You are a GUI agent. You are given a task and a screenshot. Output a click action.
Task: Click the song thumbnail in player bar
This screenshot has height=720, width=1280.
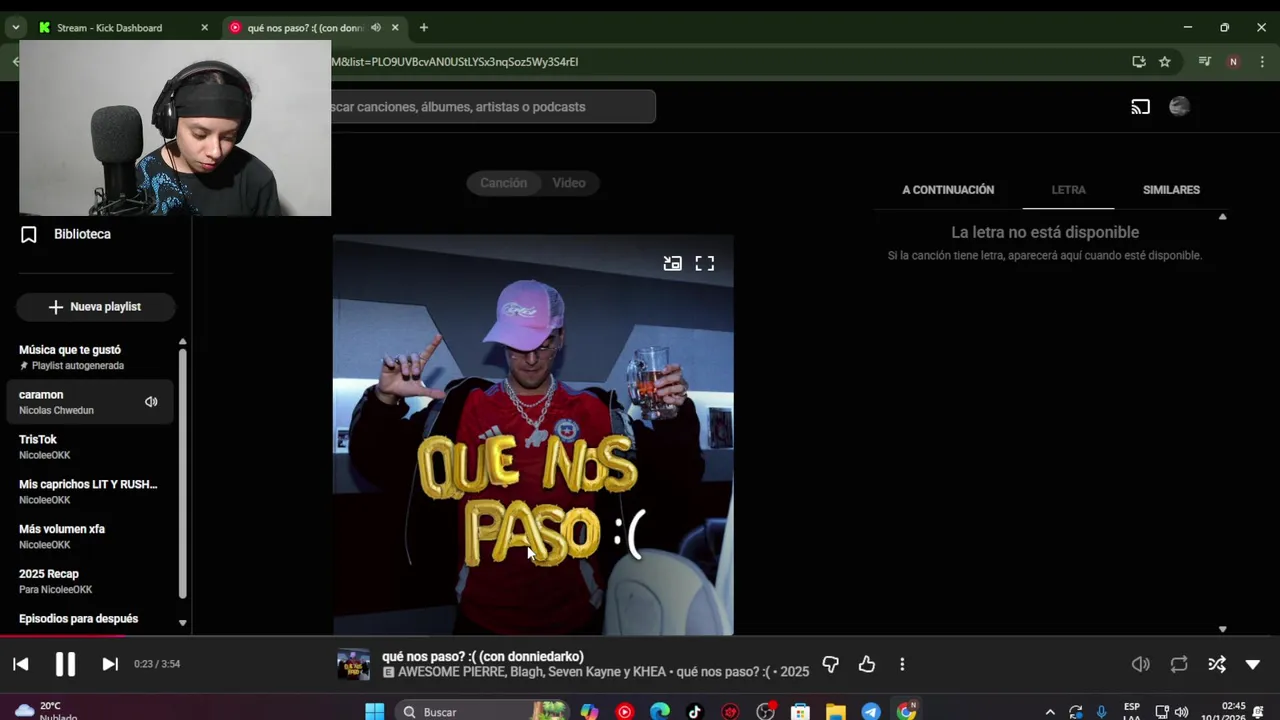click(353, 665)
